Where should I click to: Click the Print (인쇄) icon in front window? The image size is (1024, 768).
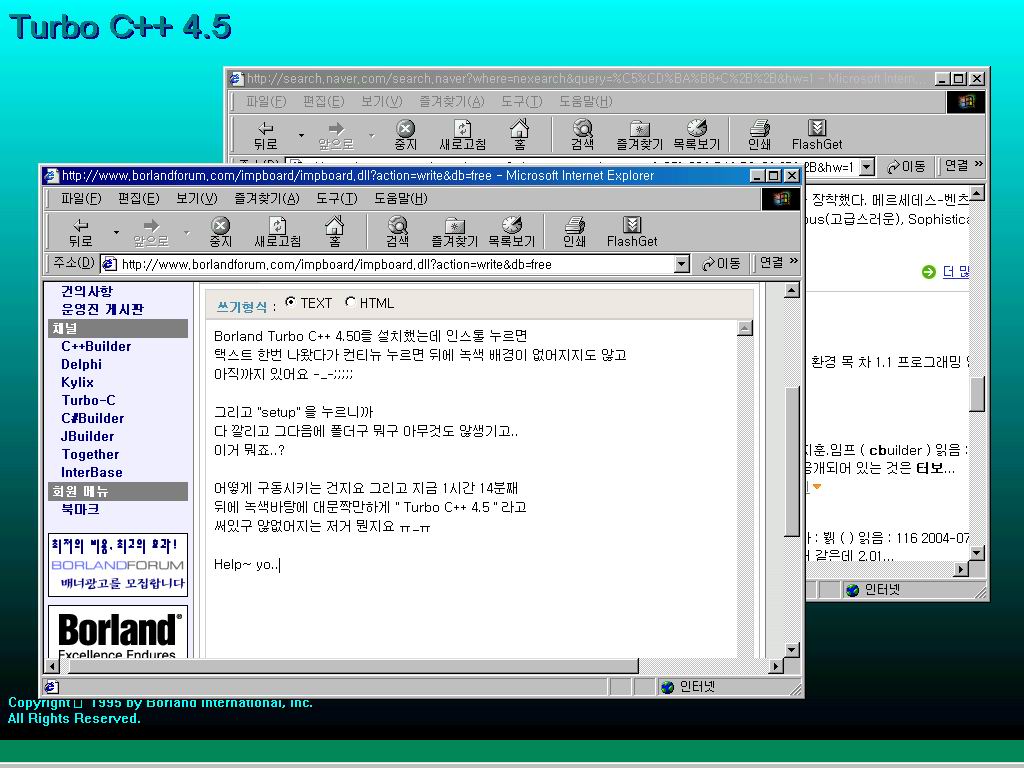tap(574, 231)
